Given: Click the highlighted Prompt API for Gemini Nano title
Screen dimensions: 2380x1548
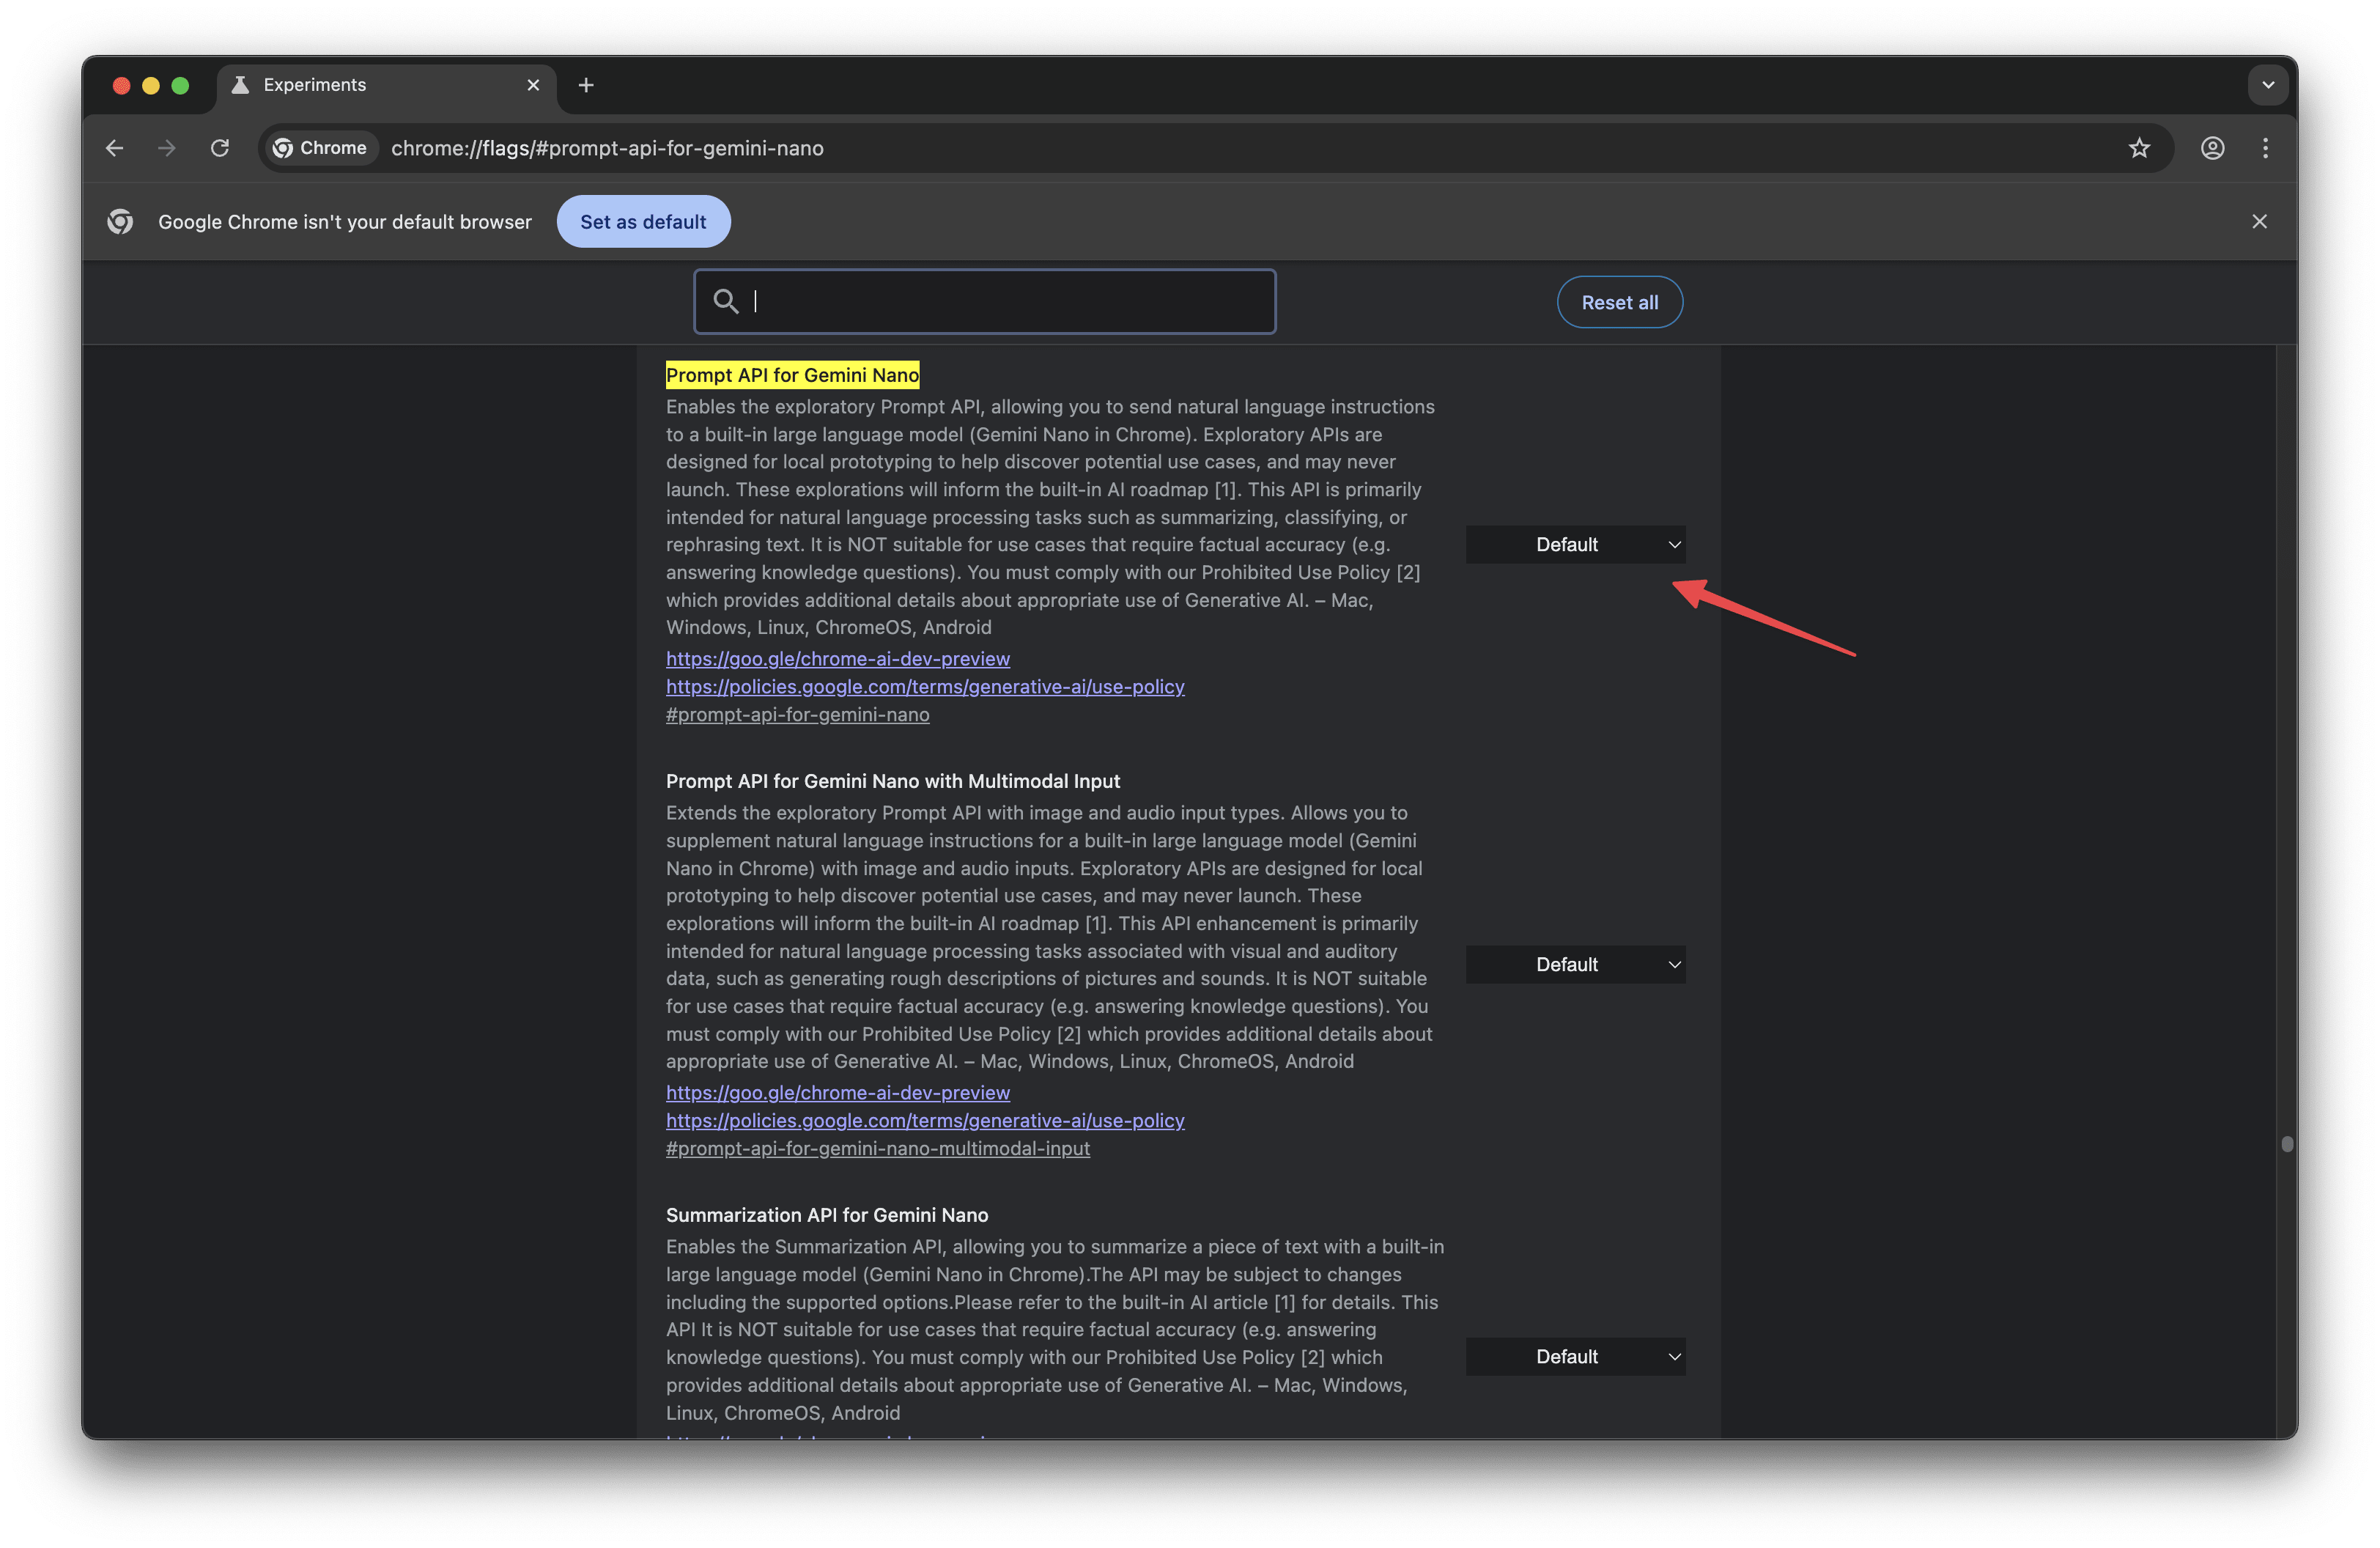Looking at the screenshot, I should pyautogui.click(x=792, y=375).
